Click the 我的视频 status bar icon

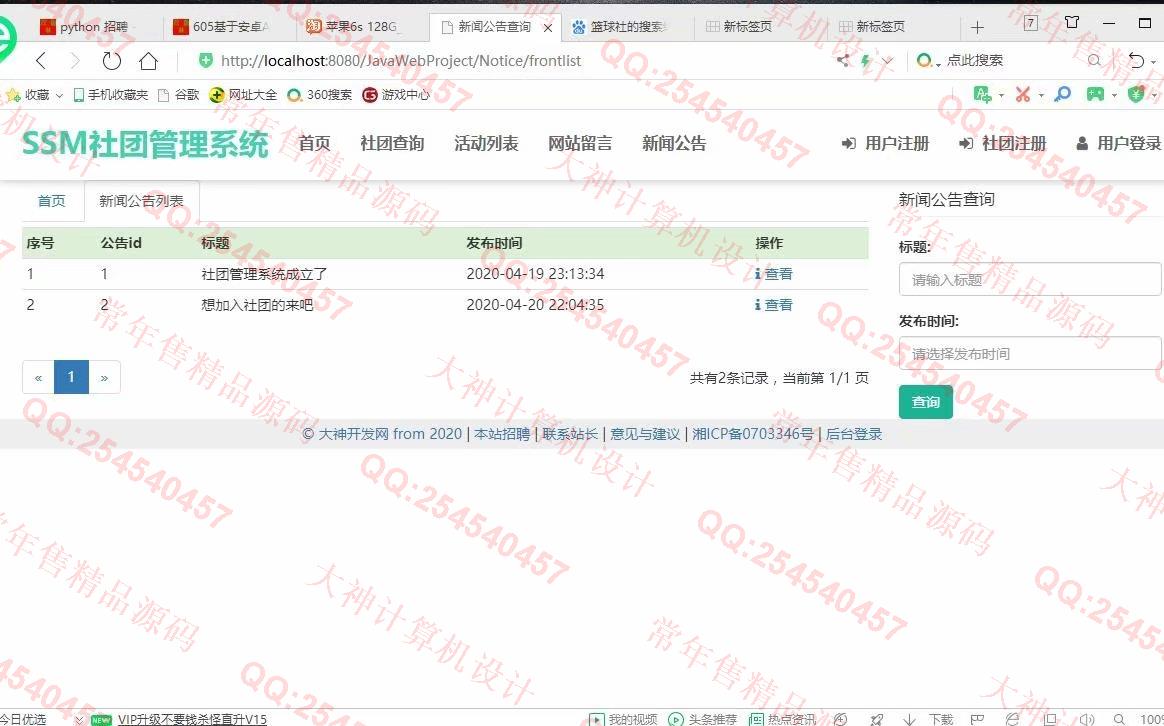624,719
